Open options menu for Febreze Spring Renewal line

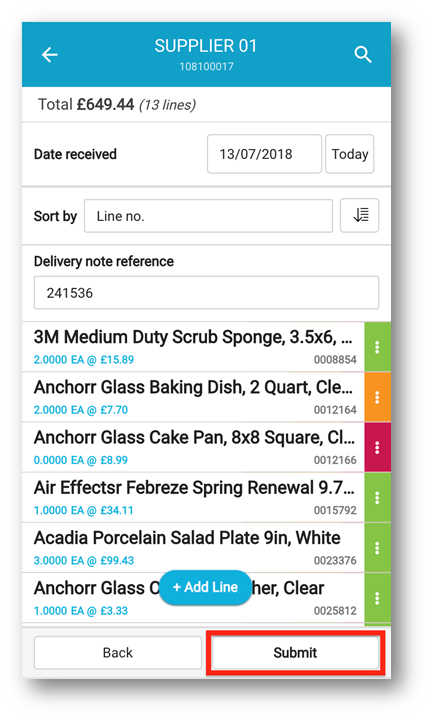click(377, 497)
